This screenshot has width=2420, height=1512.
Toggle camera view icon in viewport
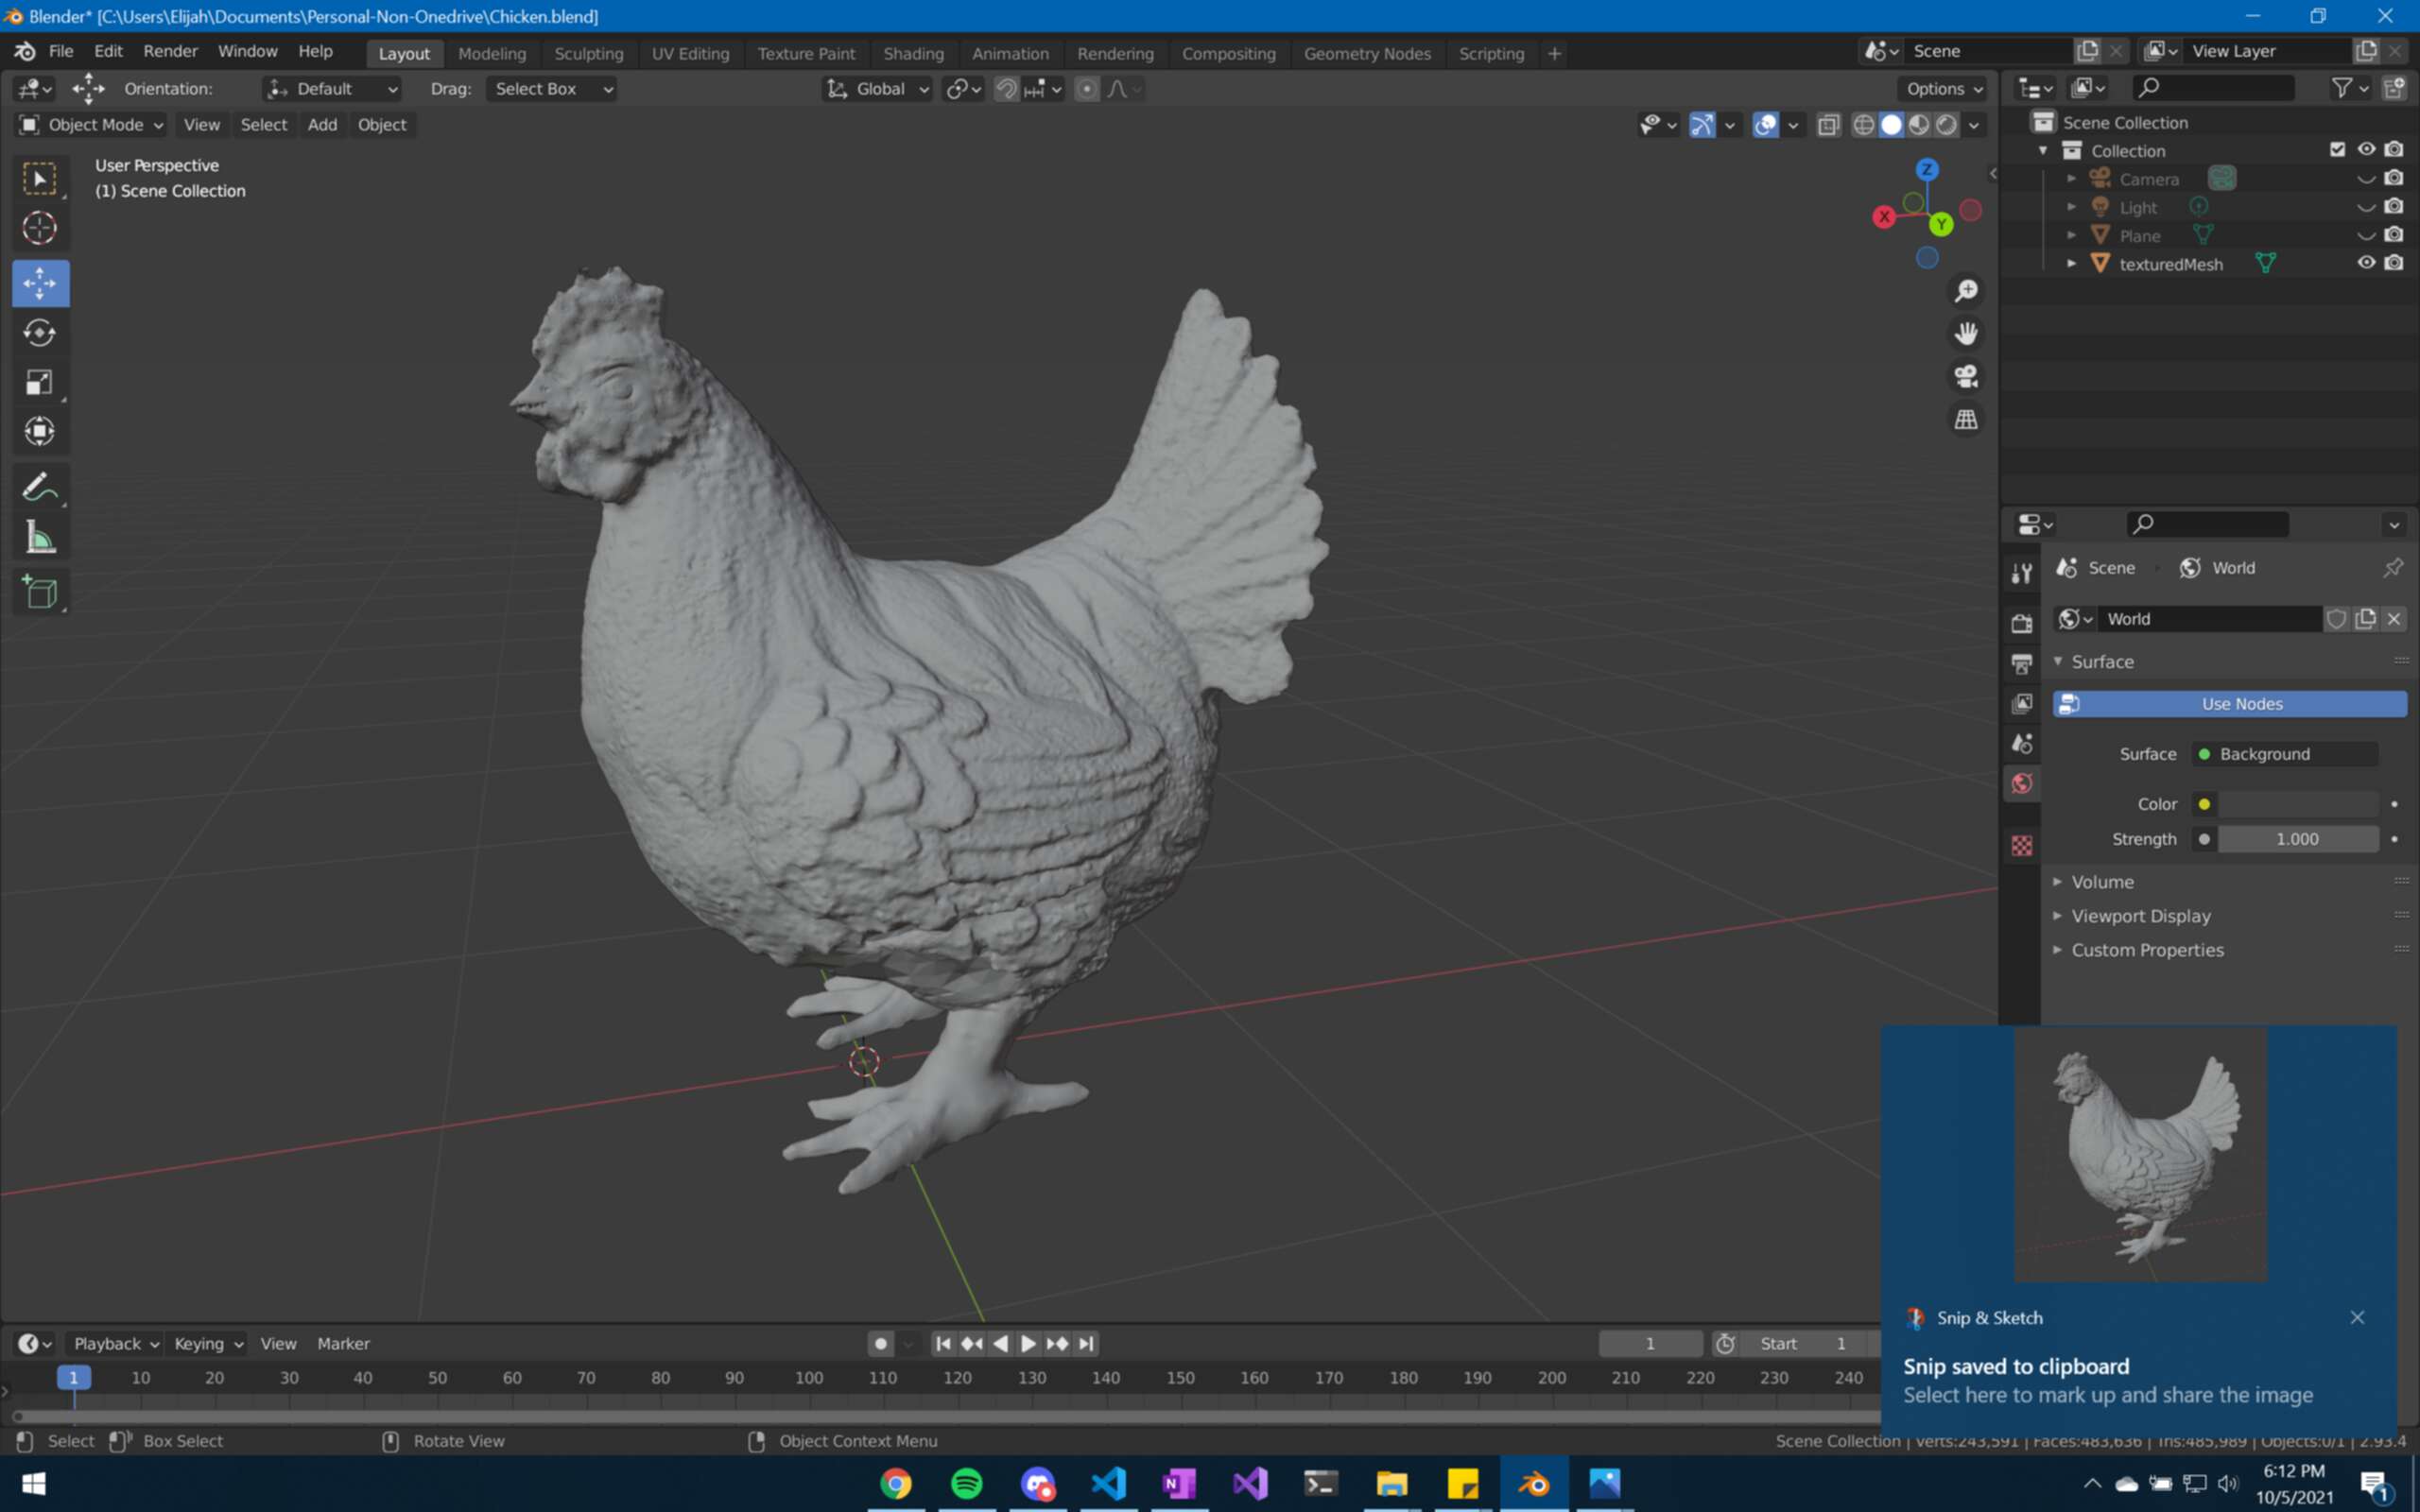(x=1966, y=376)
